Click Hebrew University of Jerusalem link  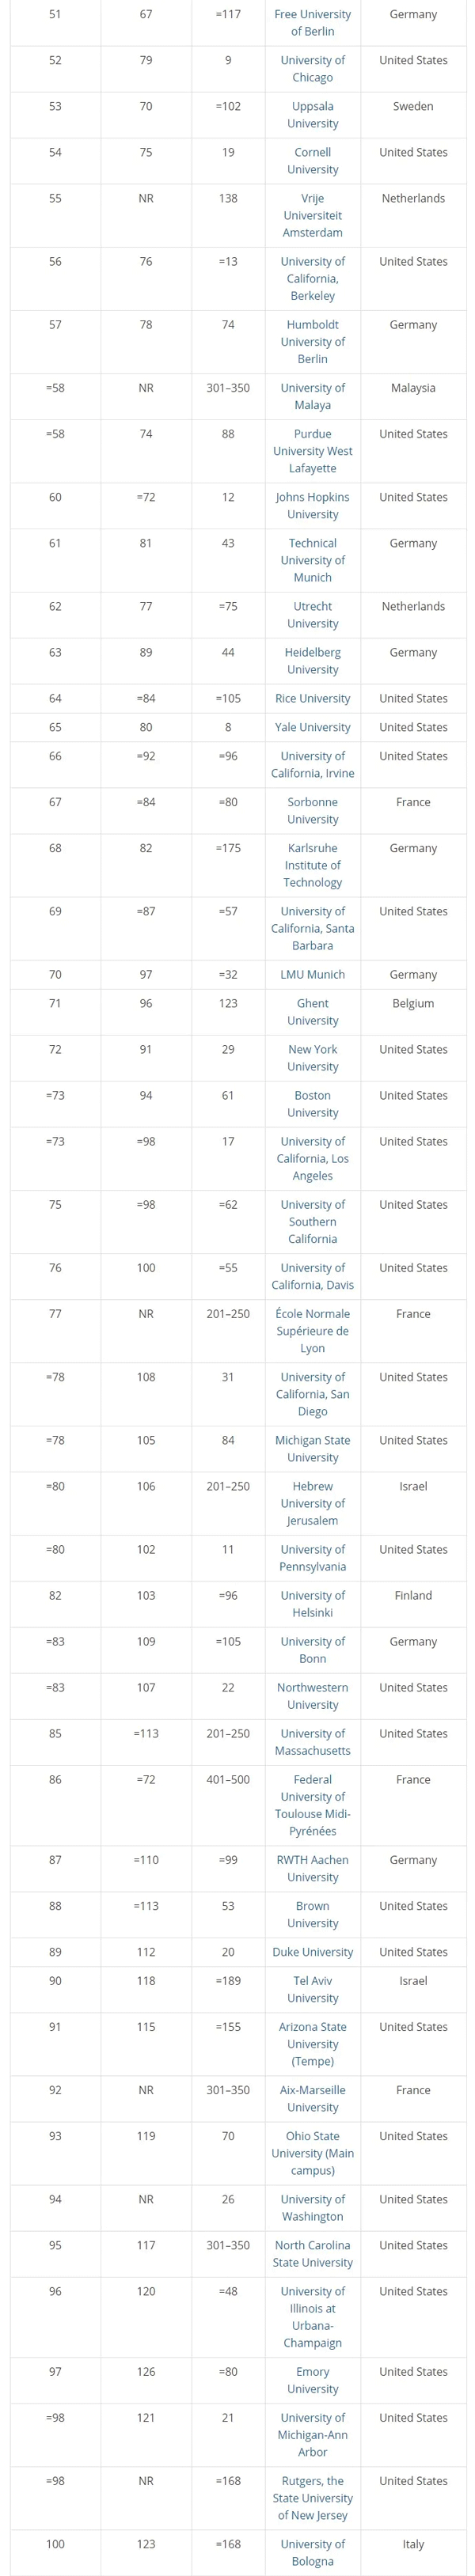point(312,1503)
